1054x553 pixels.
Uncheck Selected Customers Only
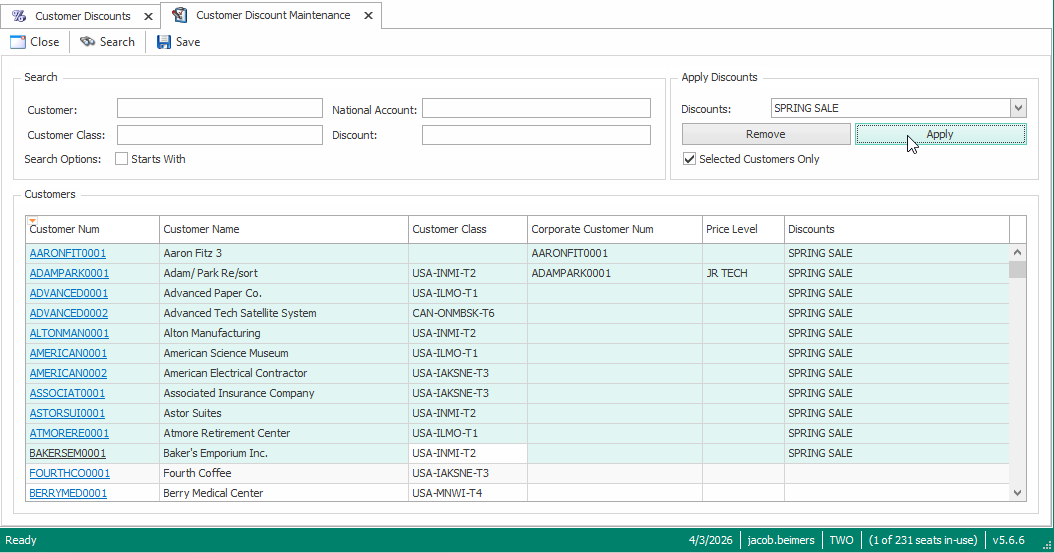689,159
